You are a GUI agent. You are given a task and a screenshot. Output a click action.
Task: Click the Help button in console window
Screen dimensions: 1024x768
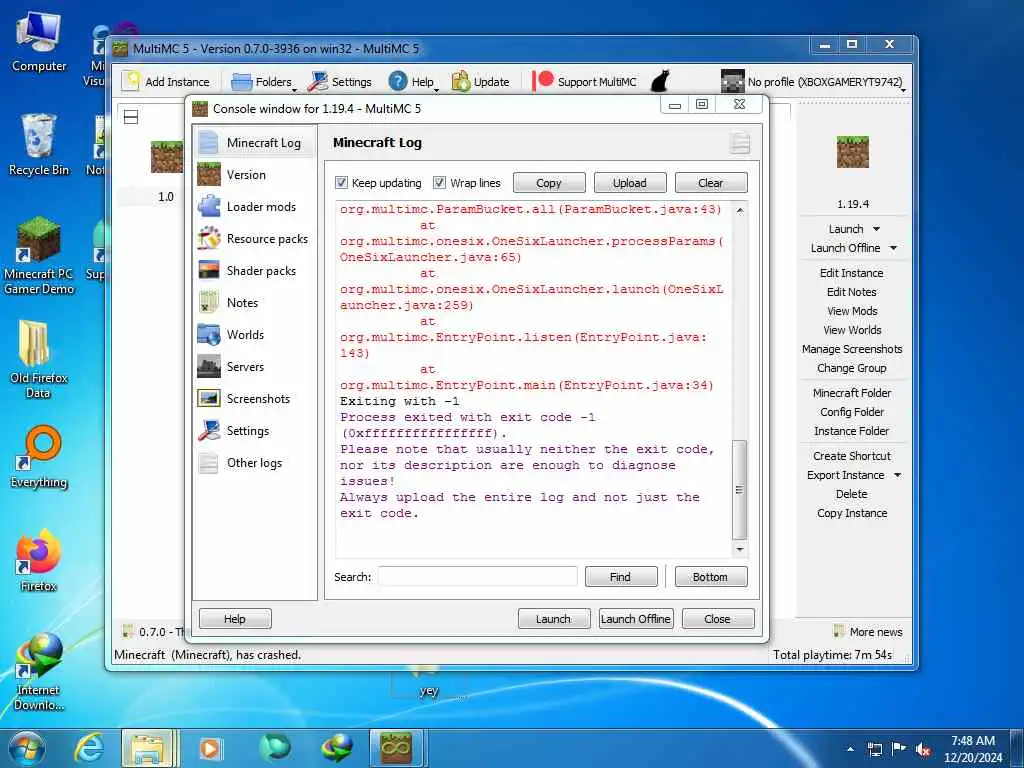(235, 618)
